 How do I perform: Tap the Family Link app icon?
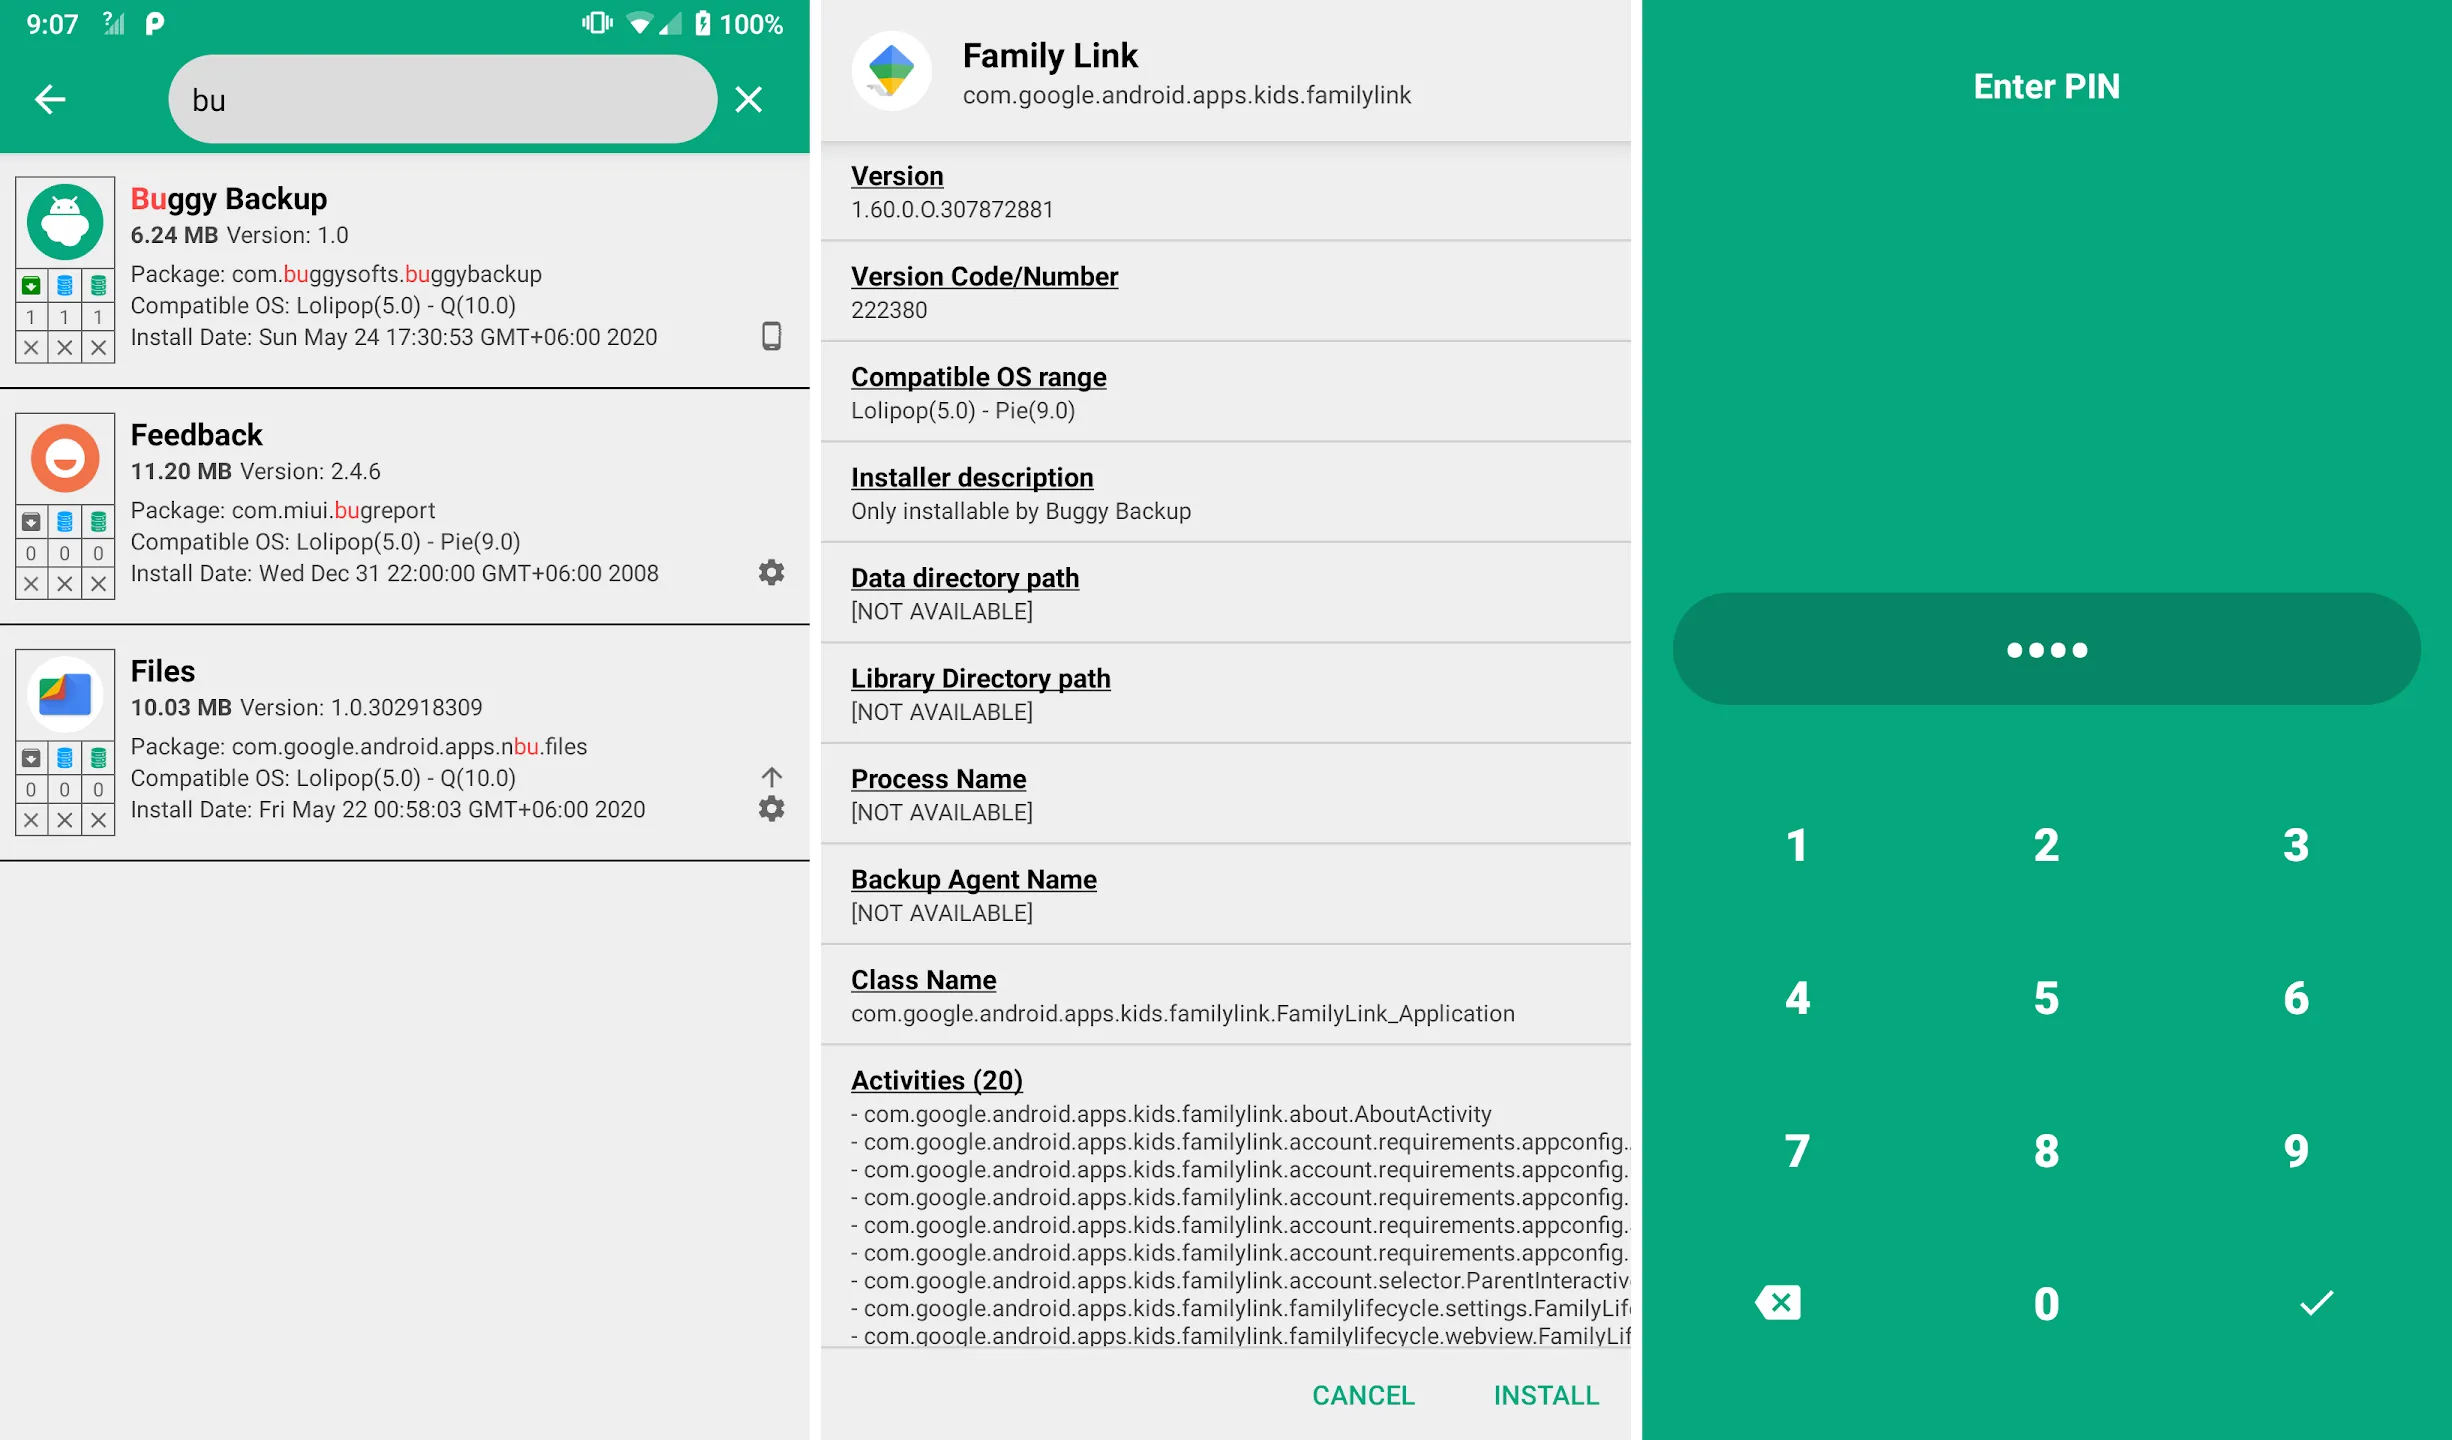[891, 71]
